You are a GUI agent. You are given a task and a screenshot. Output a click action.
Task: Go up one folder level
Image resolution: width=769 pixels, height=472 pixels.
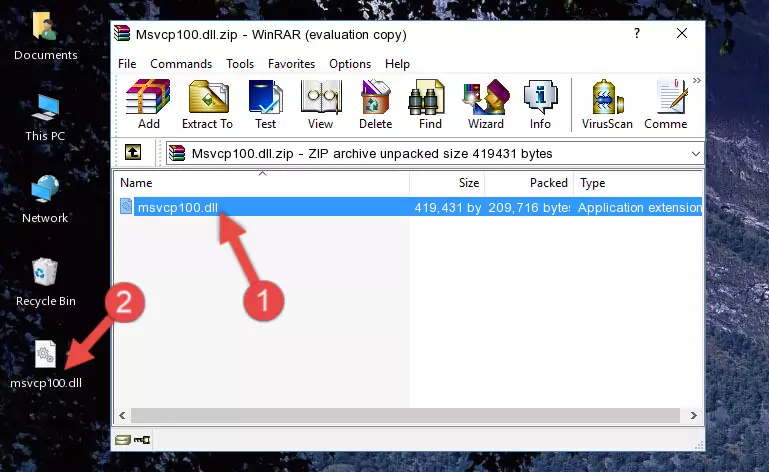[x=133, y=153]
